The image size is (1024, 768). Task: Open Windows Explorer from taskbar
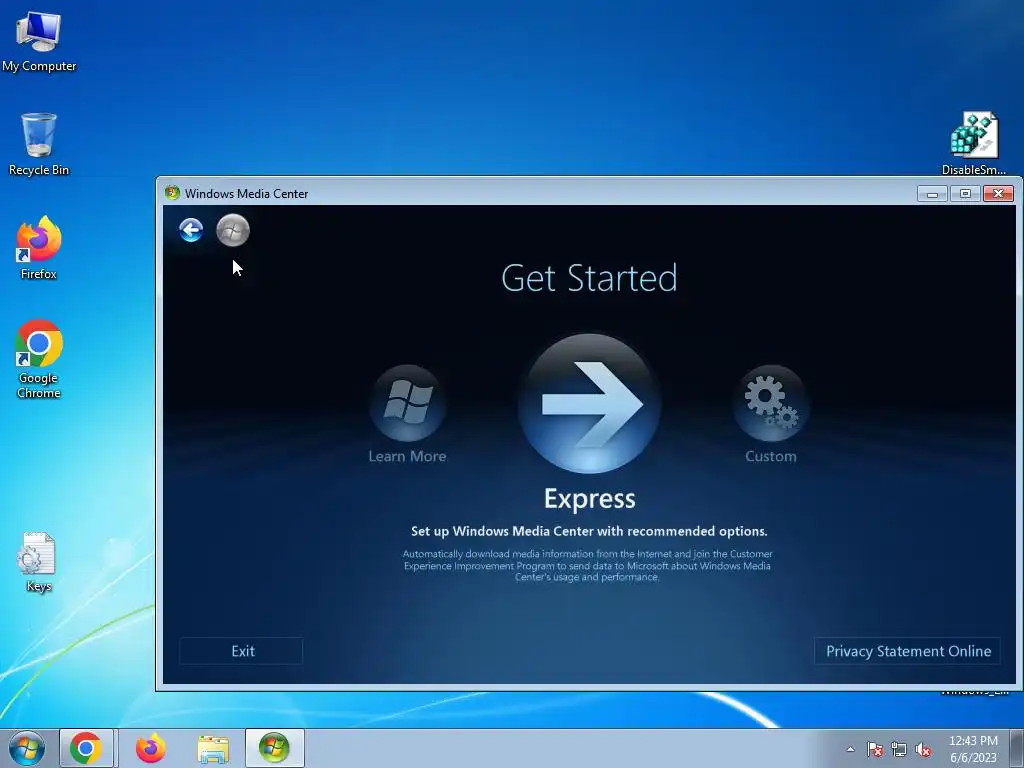click(x=213, y=749)
